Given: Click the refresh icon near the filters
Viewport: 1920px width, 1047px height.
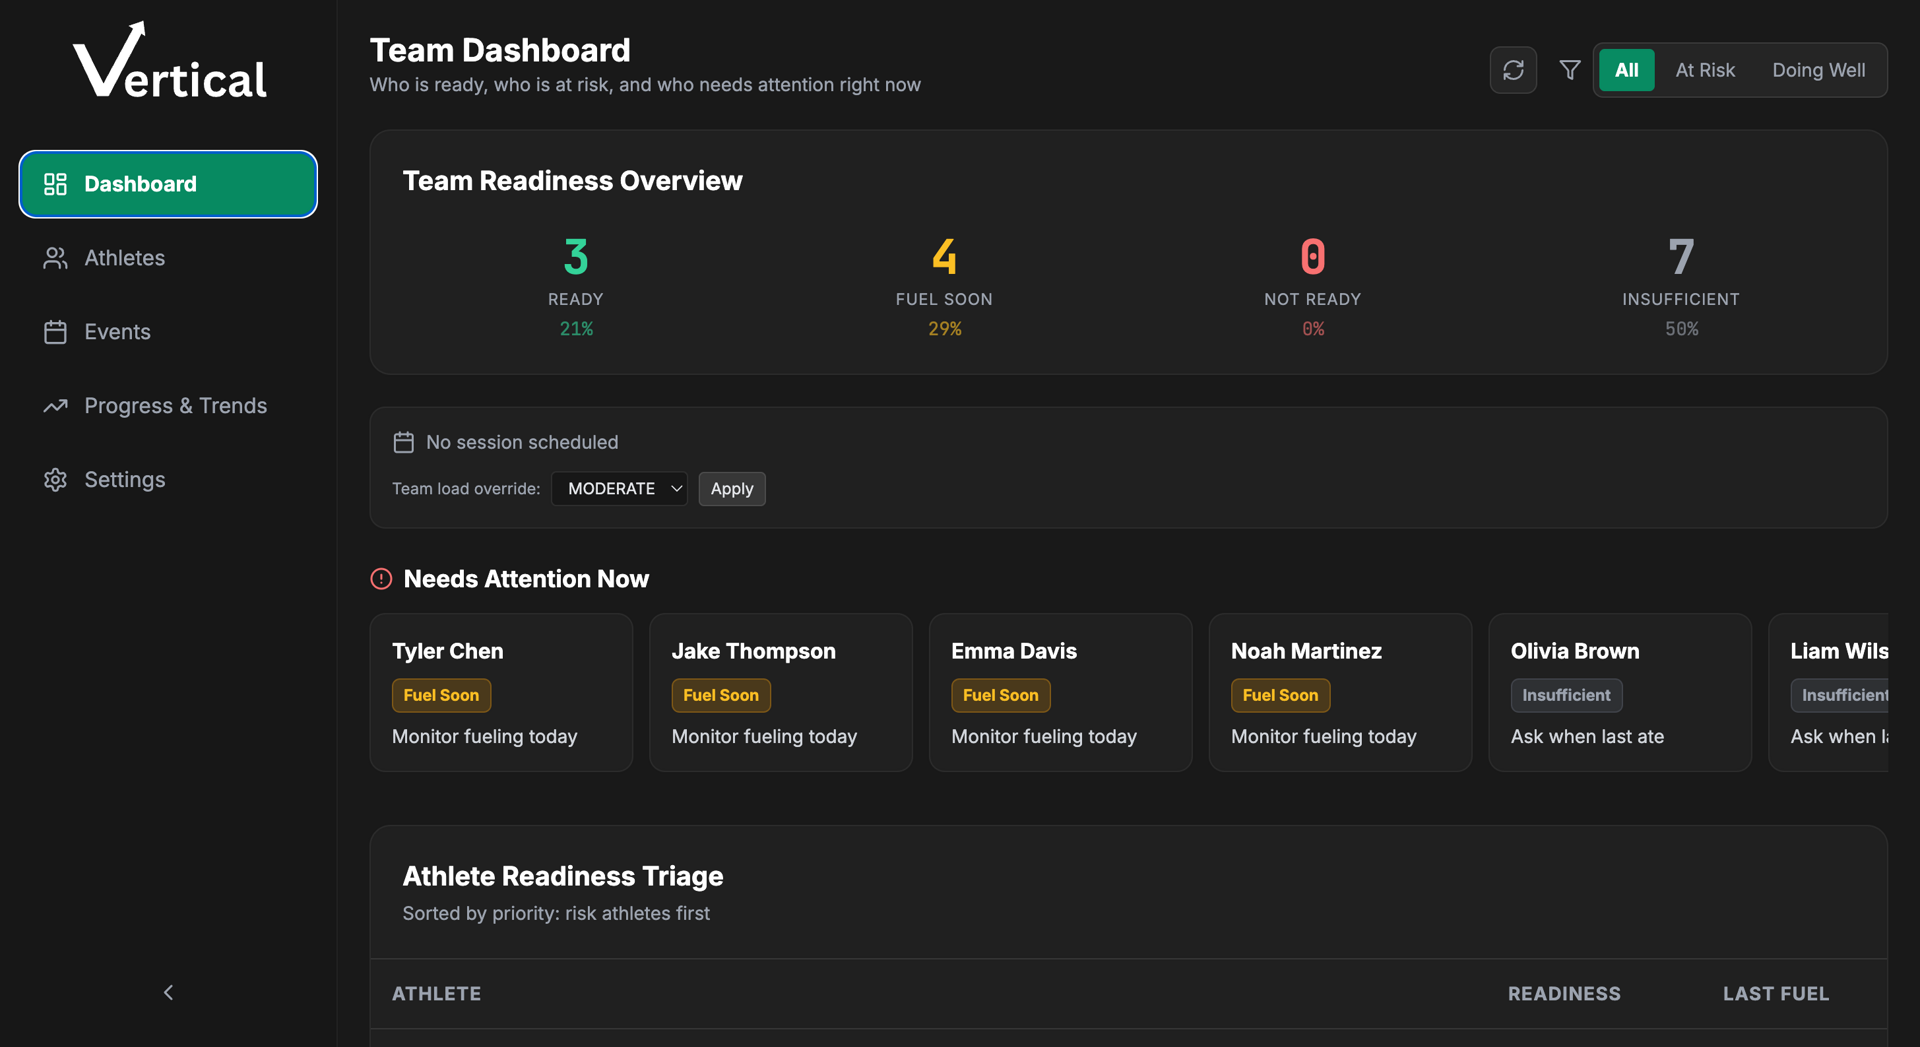Looking at the screenshot, I should [x=1513, y=70].
